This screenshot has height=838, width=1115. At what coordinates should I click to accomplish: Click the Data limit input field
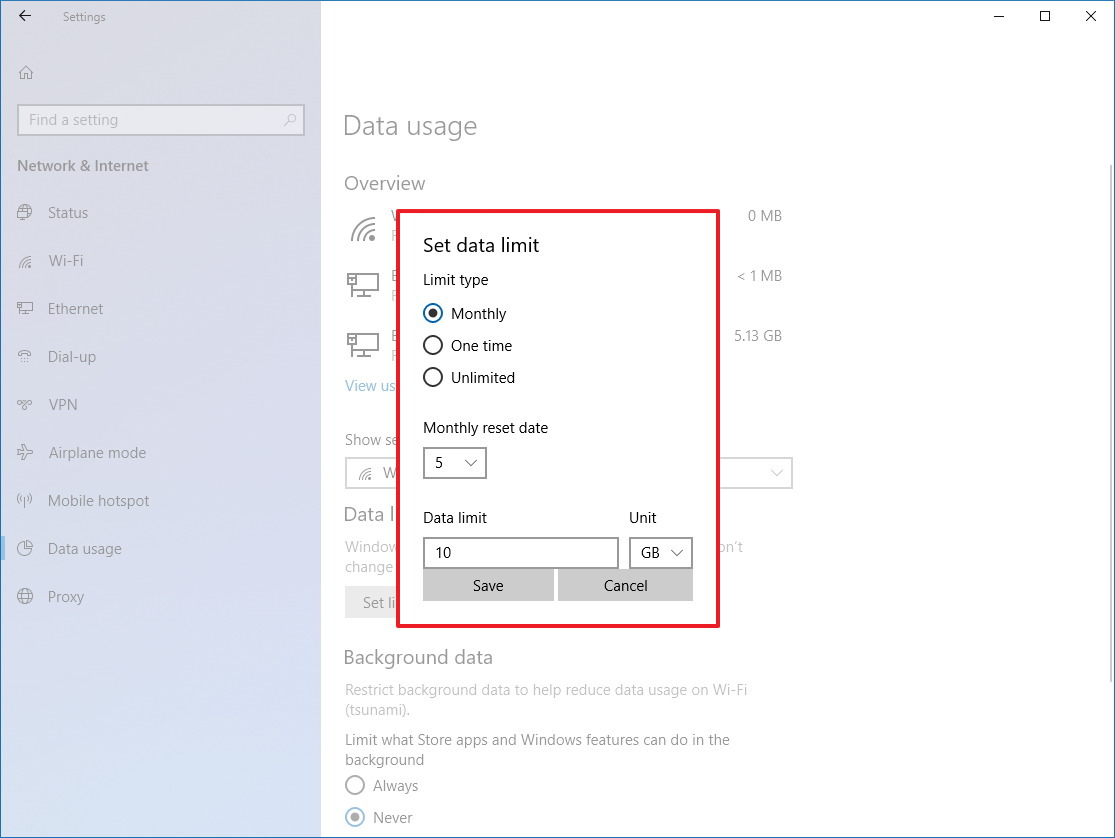[x=520, y=553]
